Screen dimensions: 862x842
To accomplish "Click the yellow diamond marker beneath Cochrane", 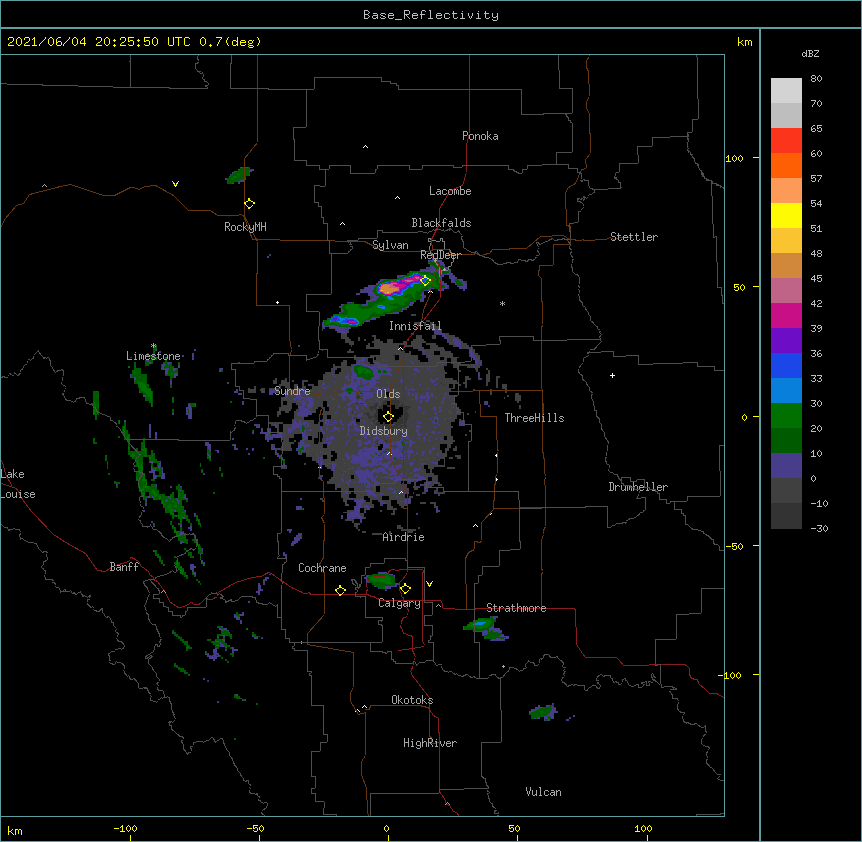I will [340, 590].
